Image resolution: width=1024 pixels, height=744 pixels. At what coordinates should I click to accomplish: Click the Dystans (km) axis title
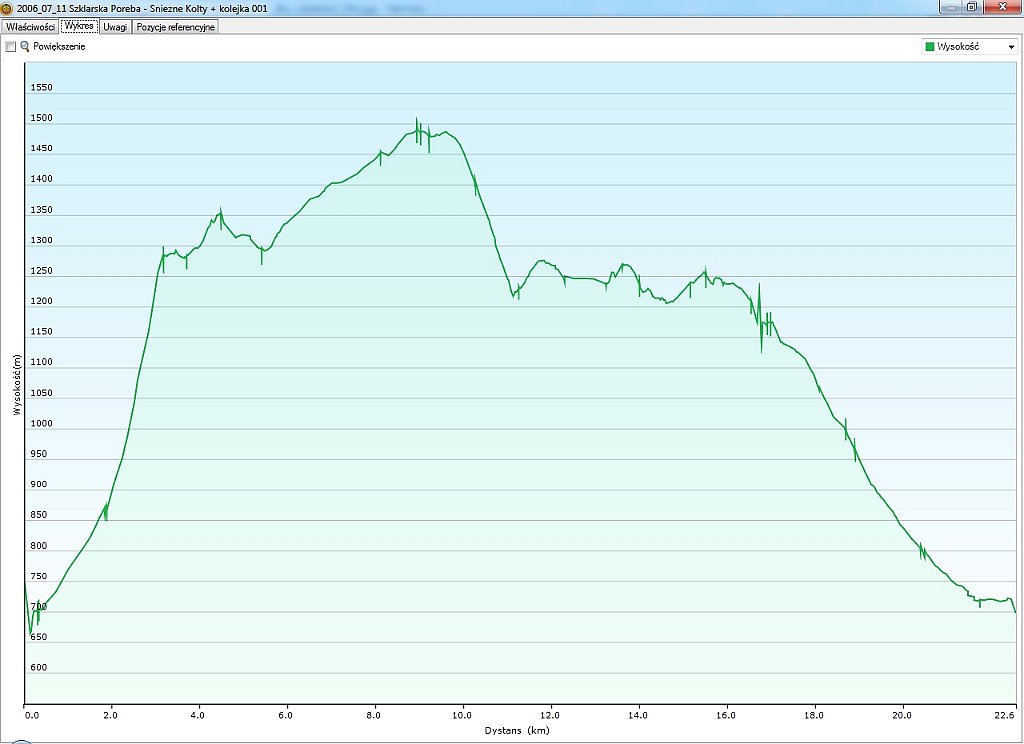tap(517, 731)
